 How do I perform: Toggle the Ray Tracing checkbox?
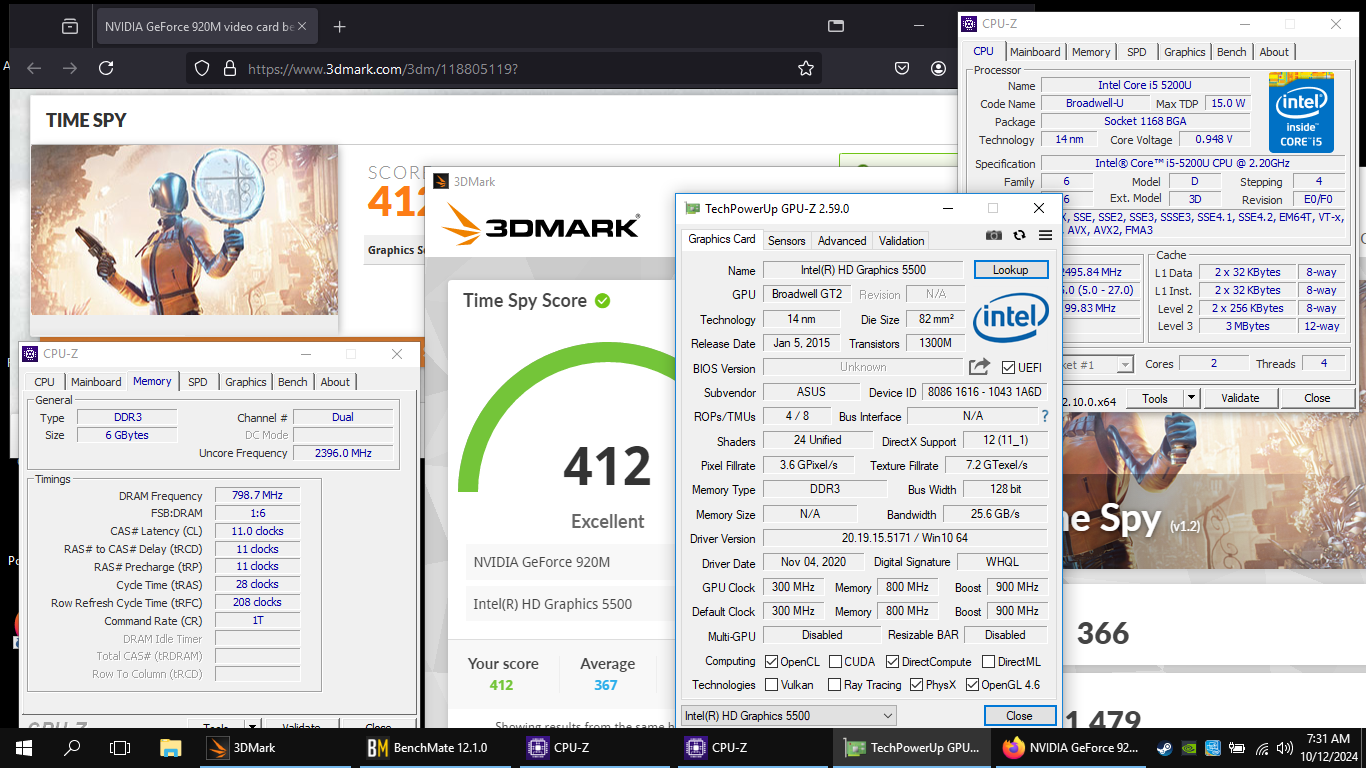tap(834, 685)
